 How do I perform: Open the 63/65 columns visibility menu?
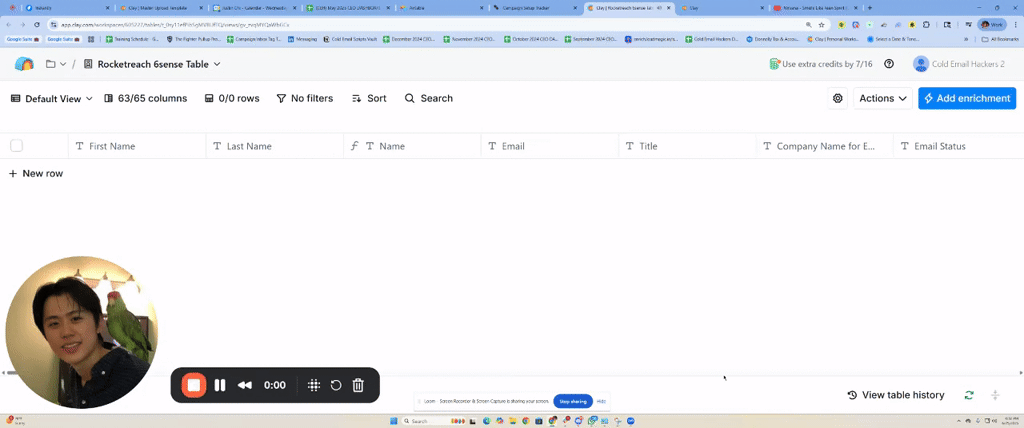pos(144,98)
